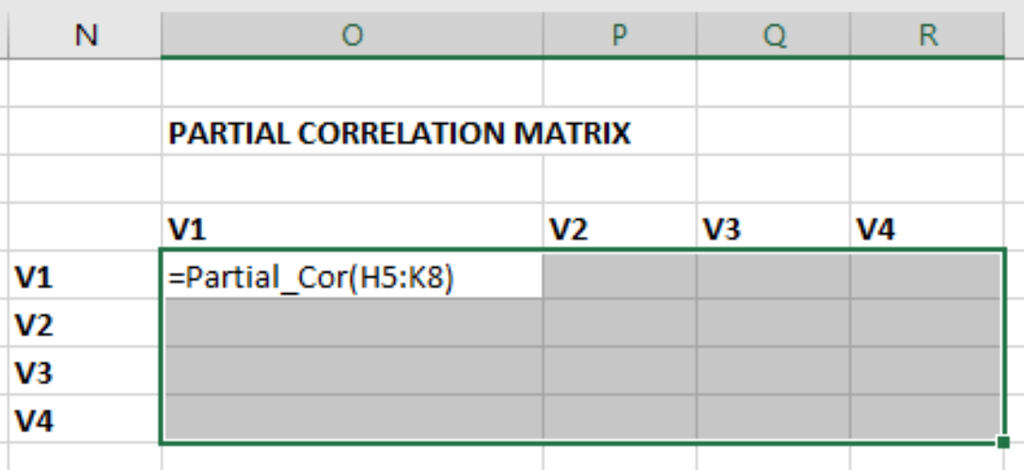Viewport: 1024px width, 470px height.
Task: Click the V2 row label in column N
Action: pos(85,324)
